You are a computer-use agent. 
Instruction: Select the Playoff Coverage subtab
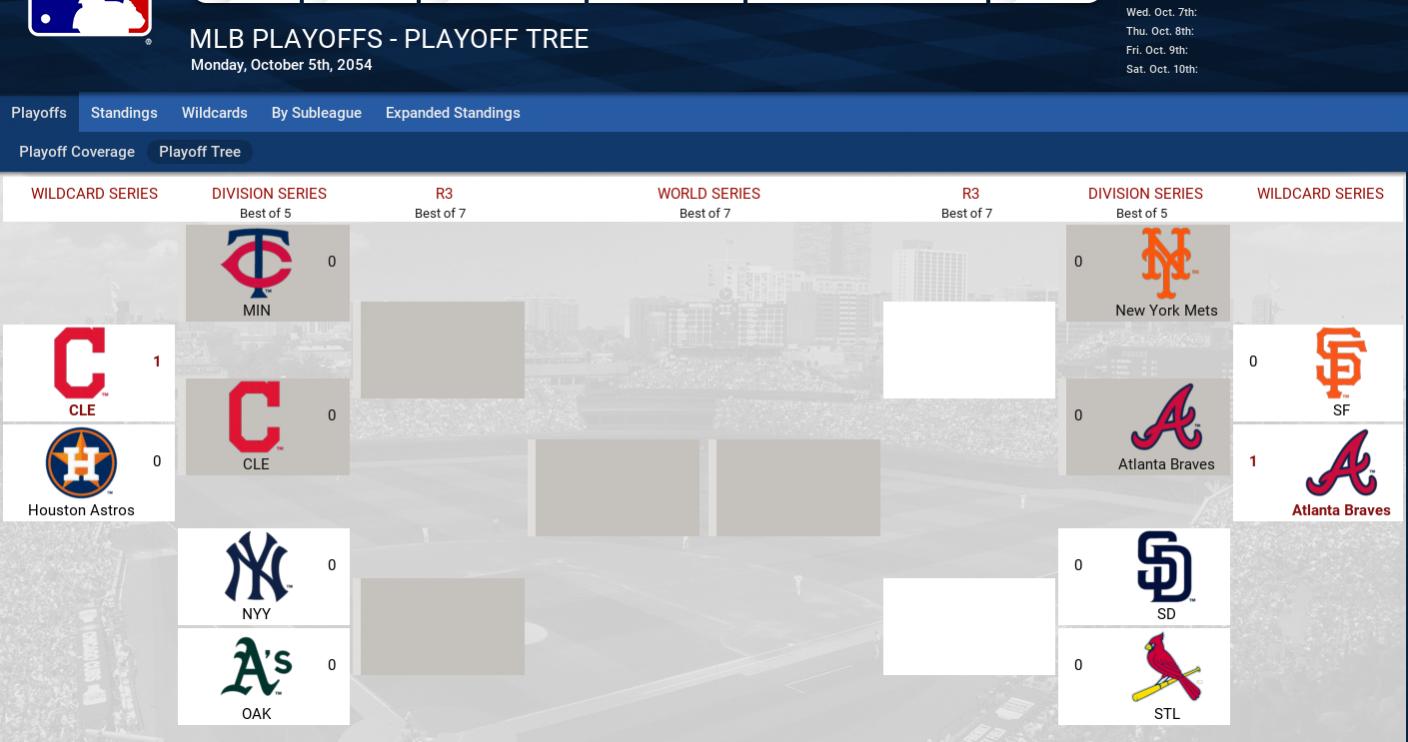point(76,152)
